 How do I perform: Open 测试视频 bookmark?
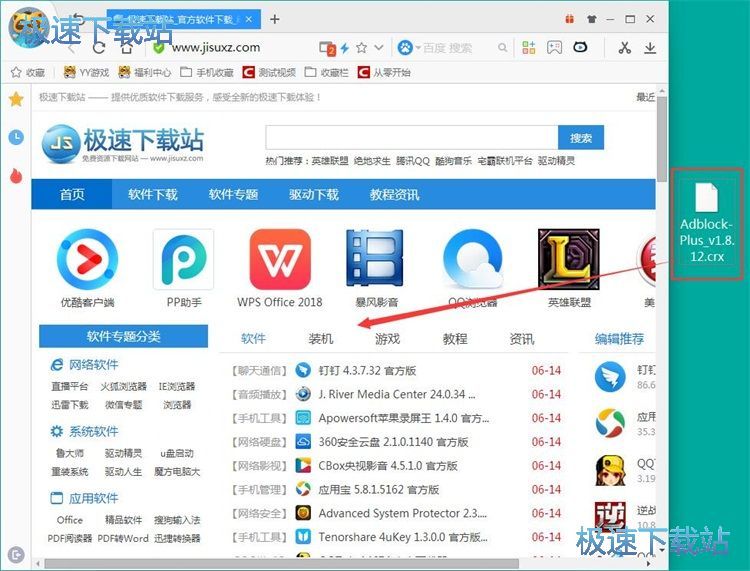(x=269, y=72)
